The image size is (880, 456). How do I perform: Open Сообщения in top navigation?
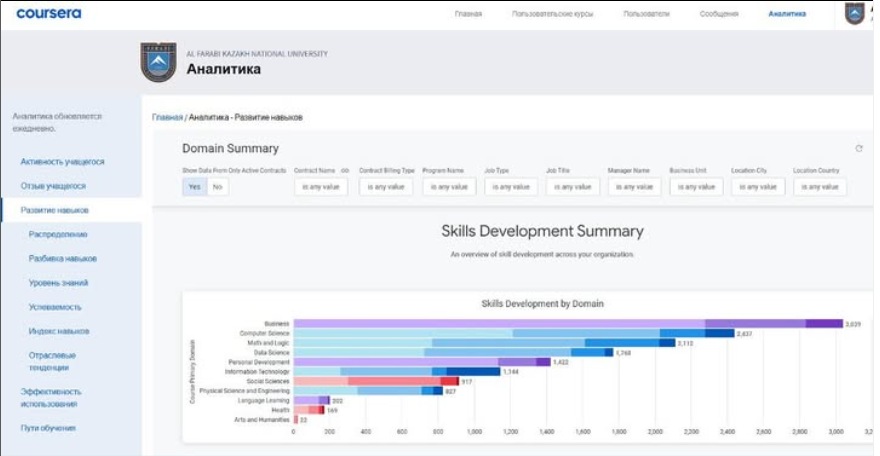719,13
